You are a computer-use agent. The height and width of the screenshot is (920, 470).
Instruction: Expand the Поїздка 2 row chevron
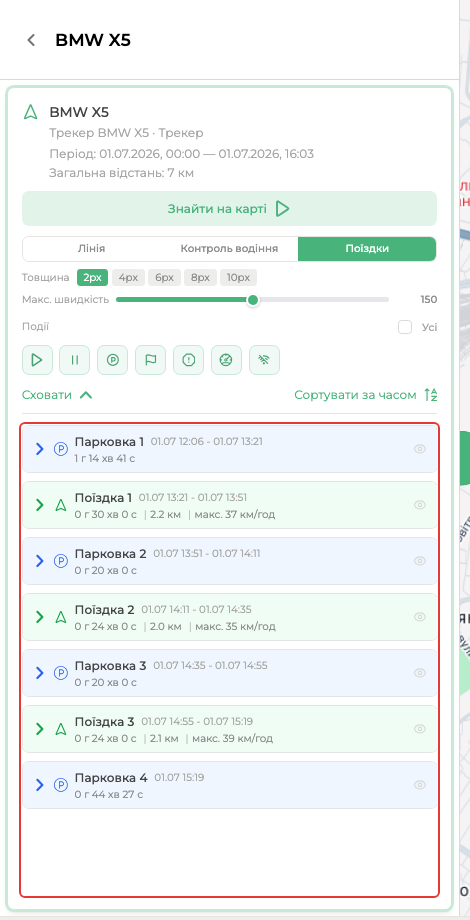(x=40, y=617)
